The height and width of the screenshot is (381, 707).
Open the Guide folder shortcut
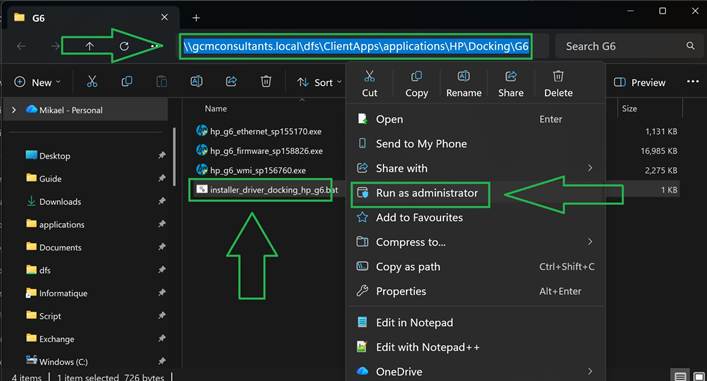pos(50,179)
